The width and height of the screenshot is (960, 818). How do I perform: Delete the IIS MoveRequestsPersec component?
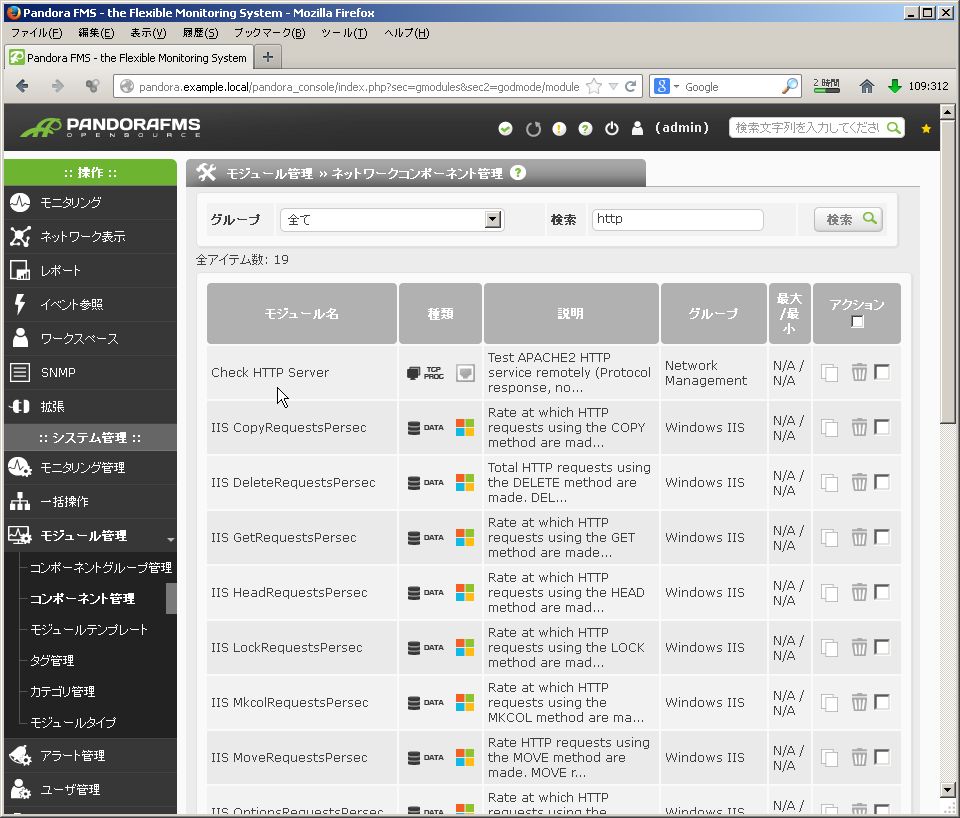(x=859, y=757)
